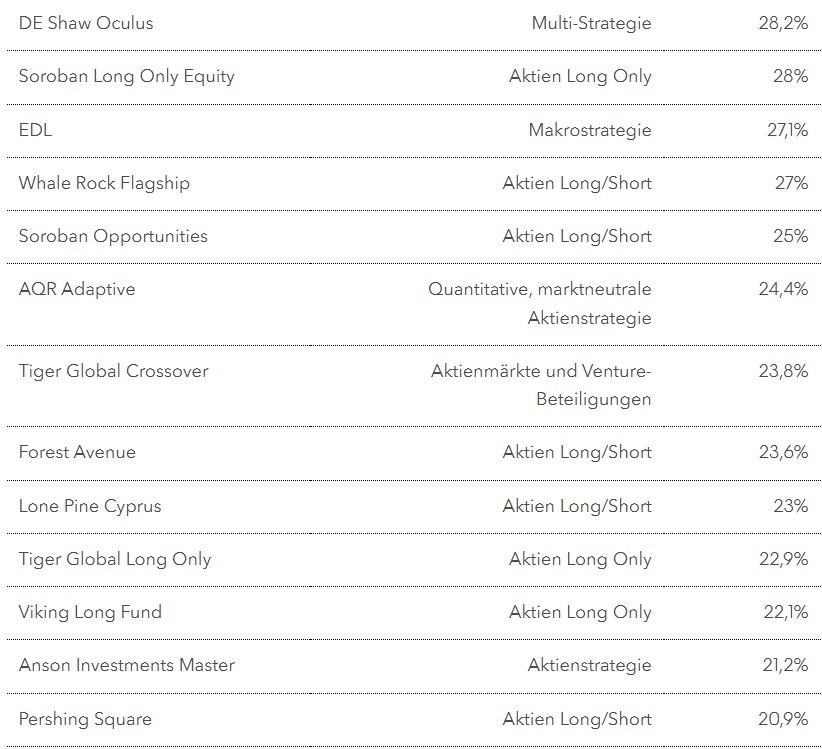This screenshot has width=822, height=749.
Task: Click the Multi-Strategie strategy label
Action: click(591, 23)
